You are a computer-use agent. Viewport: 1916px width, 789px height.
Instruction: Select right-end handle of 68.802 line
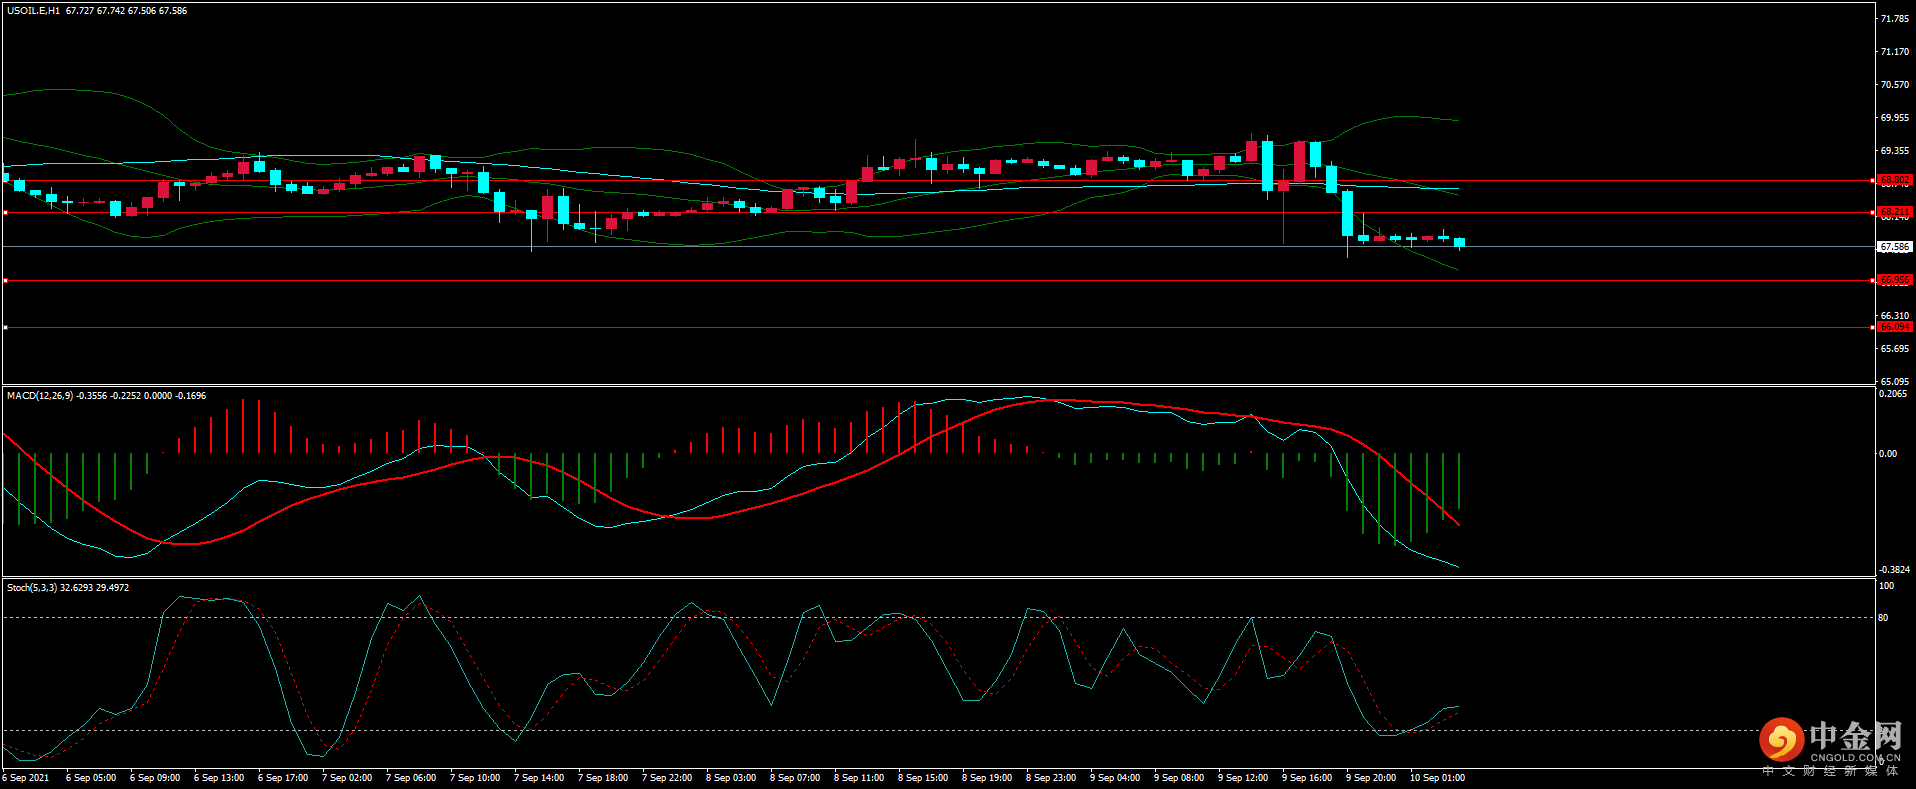[1872, 181]
